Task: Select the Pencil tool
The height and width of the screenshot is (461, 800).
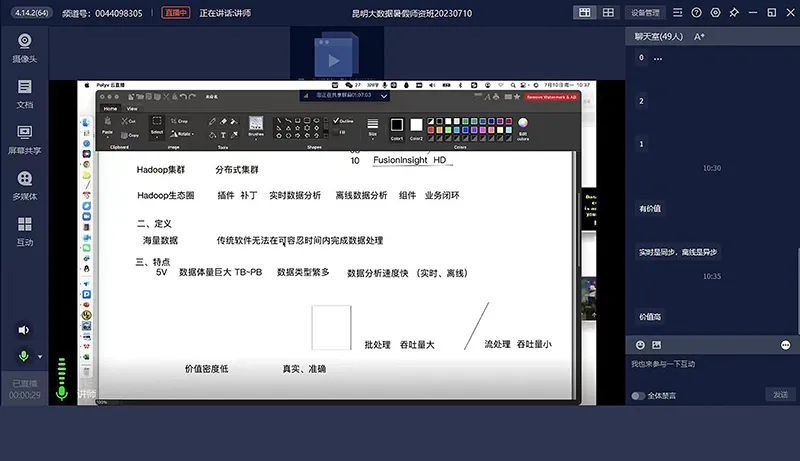Action: point(212,121)
